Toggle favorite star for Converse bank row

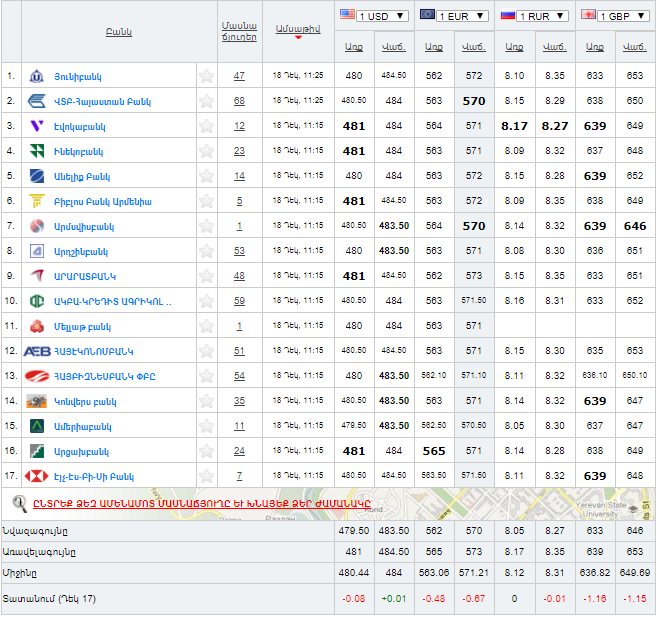(x=206, y=401)
